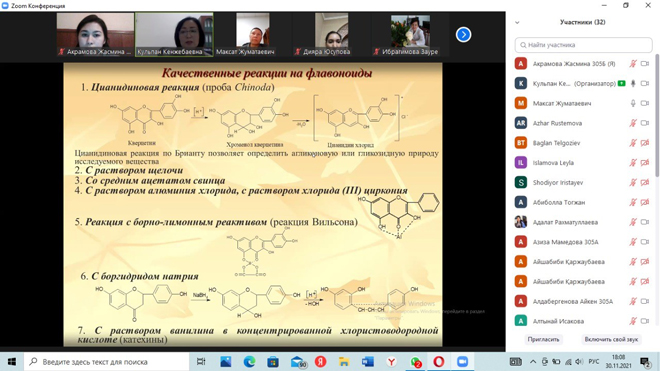Toggle the camera for Shodiyor Iristayev

pos(645,182)
